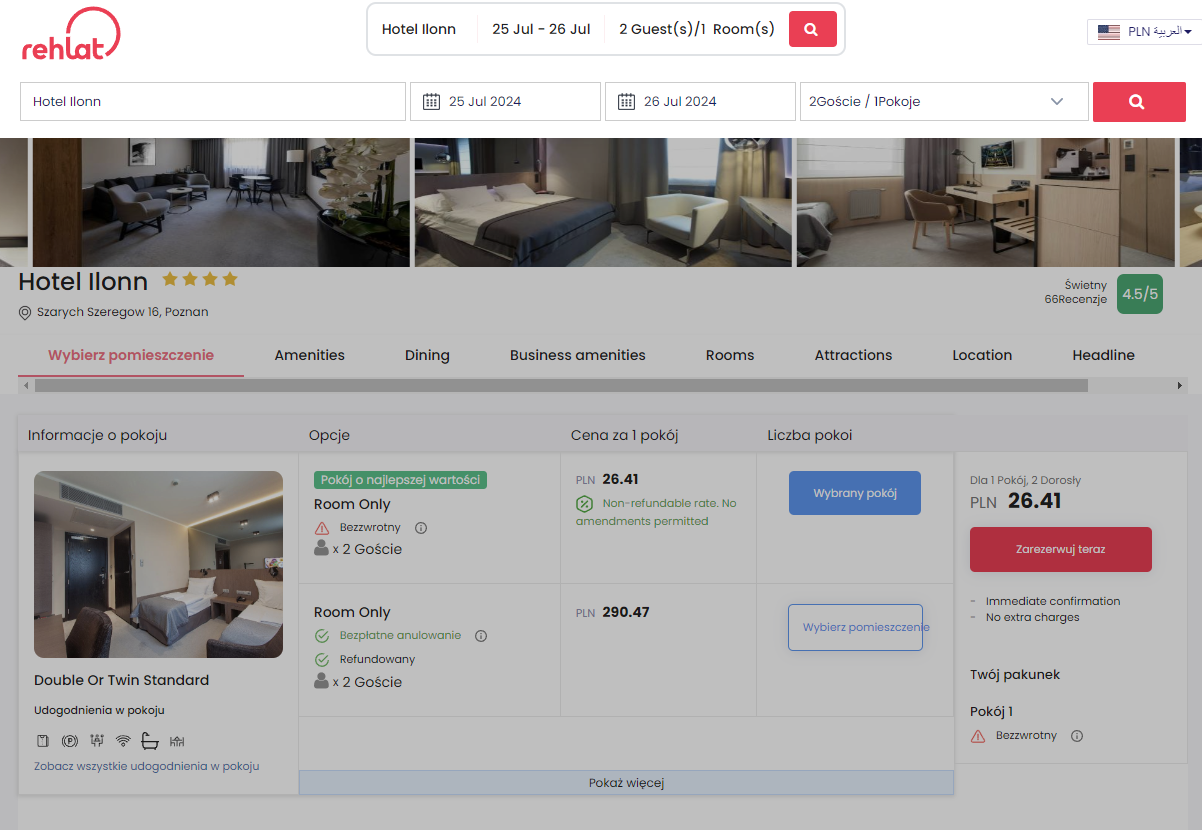
Task: Click Szarych Szeregow 16, Poznan address
Action: tap(123, 312)
